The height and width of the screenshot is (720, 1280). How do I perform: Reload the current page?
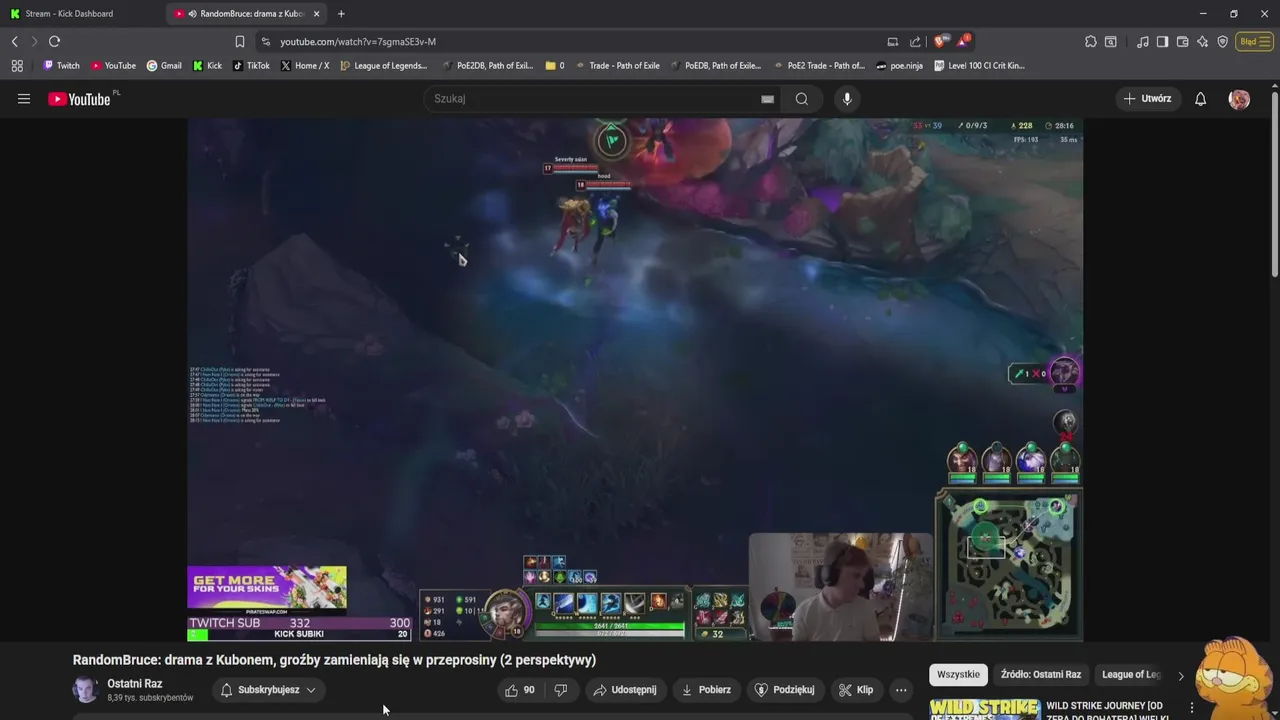(54, 41)
